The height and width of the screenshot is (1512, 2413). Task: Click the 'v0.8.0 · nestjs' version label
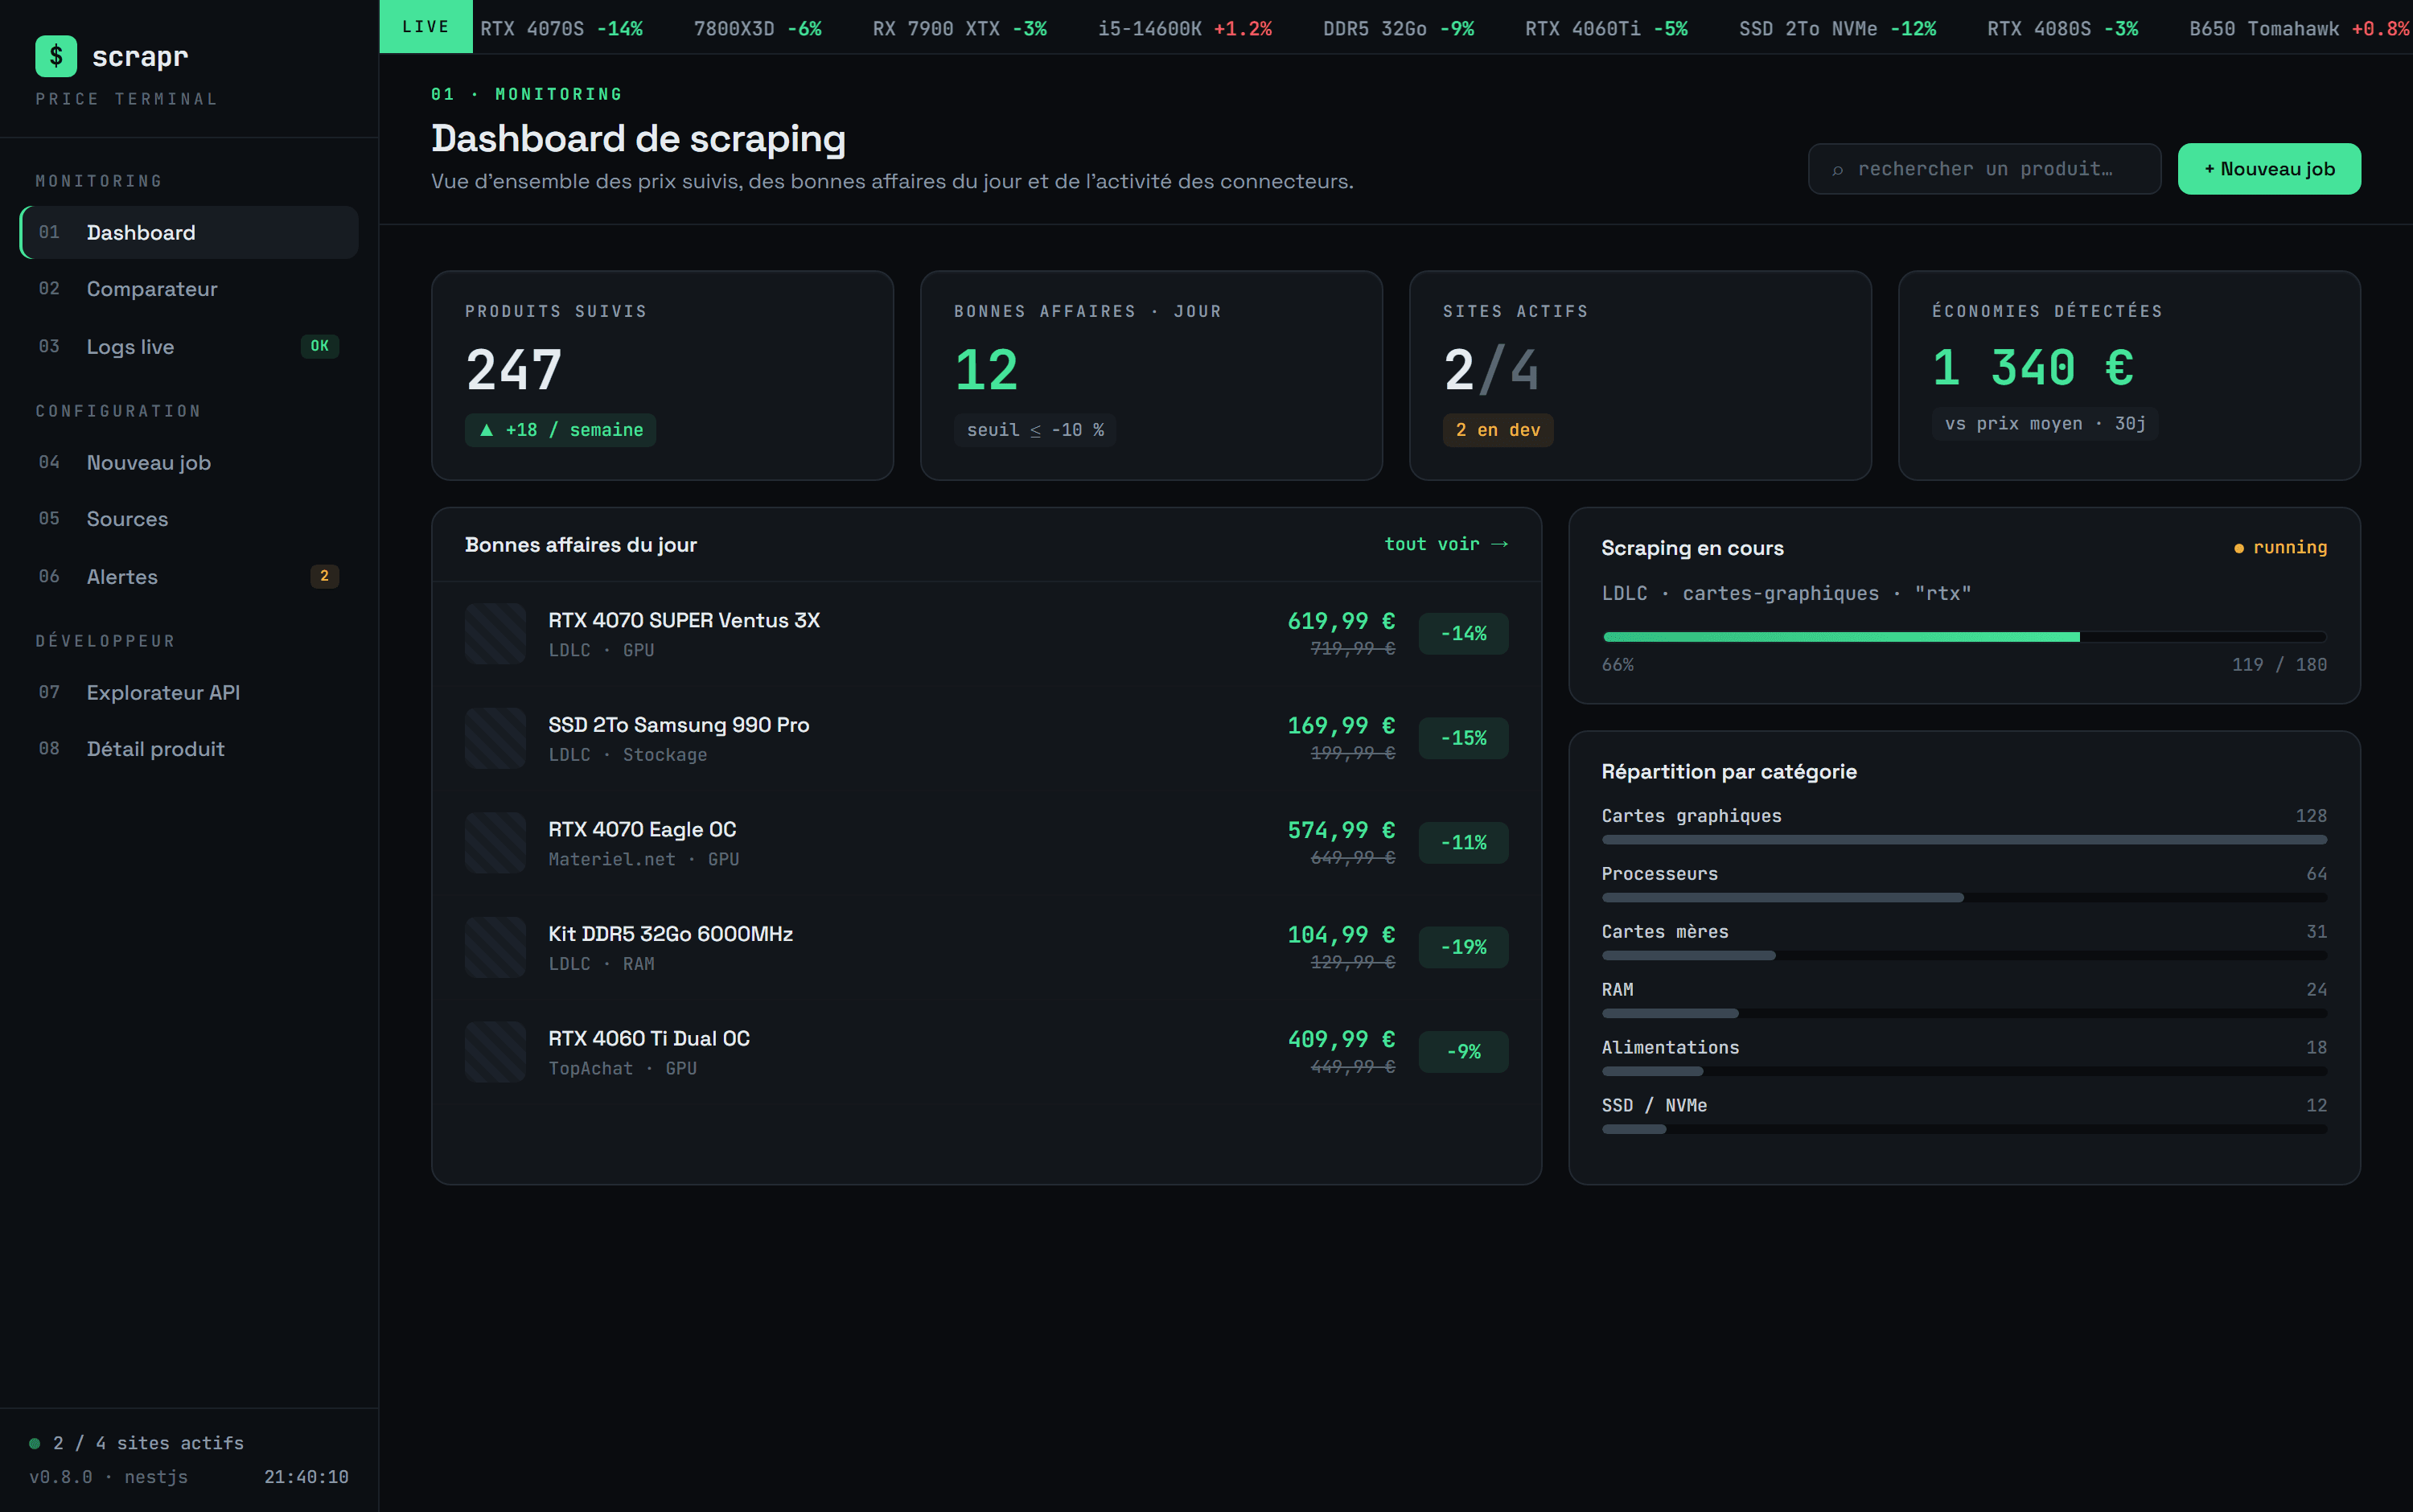coord(108,1477)
